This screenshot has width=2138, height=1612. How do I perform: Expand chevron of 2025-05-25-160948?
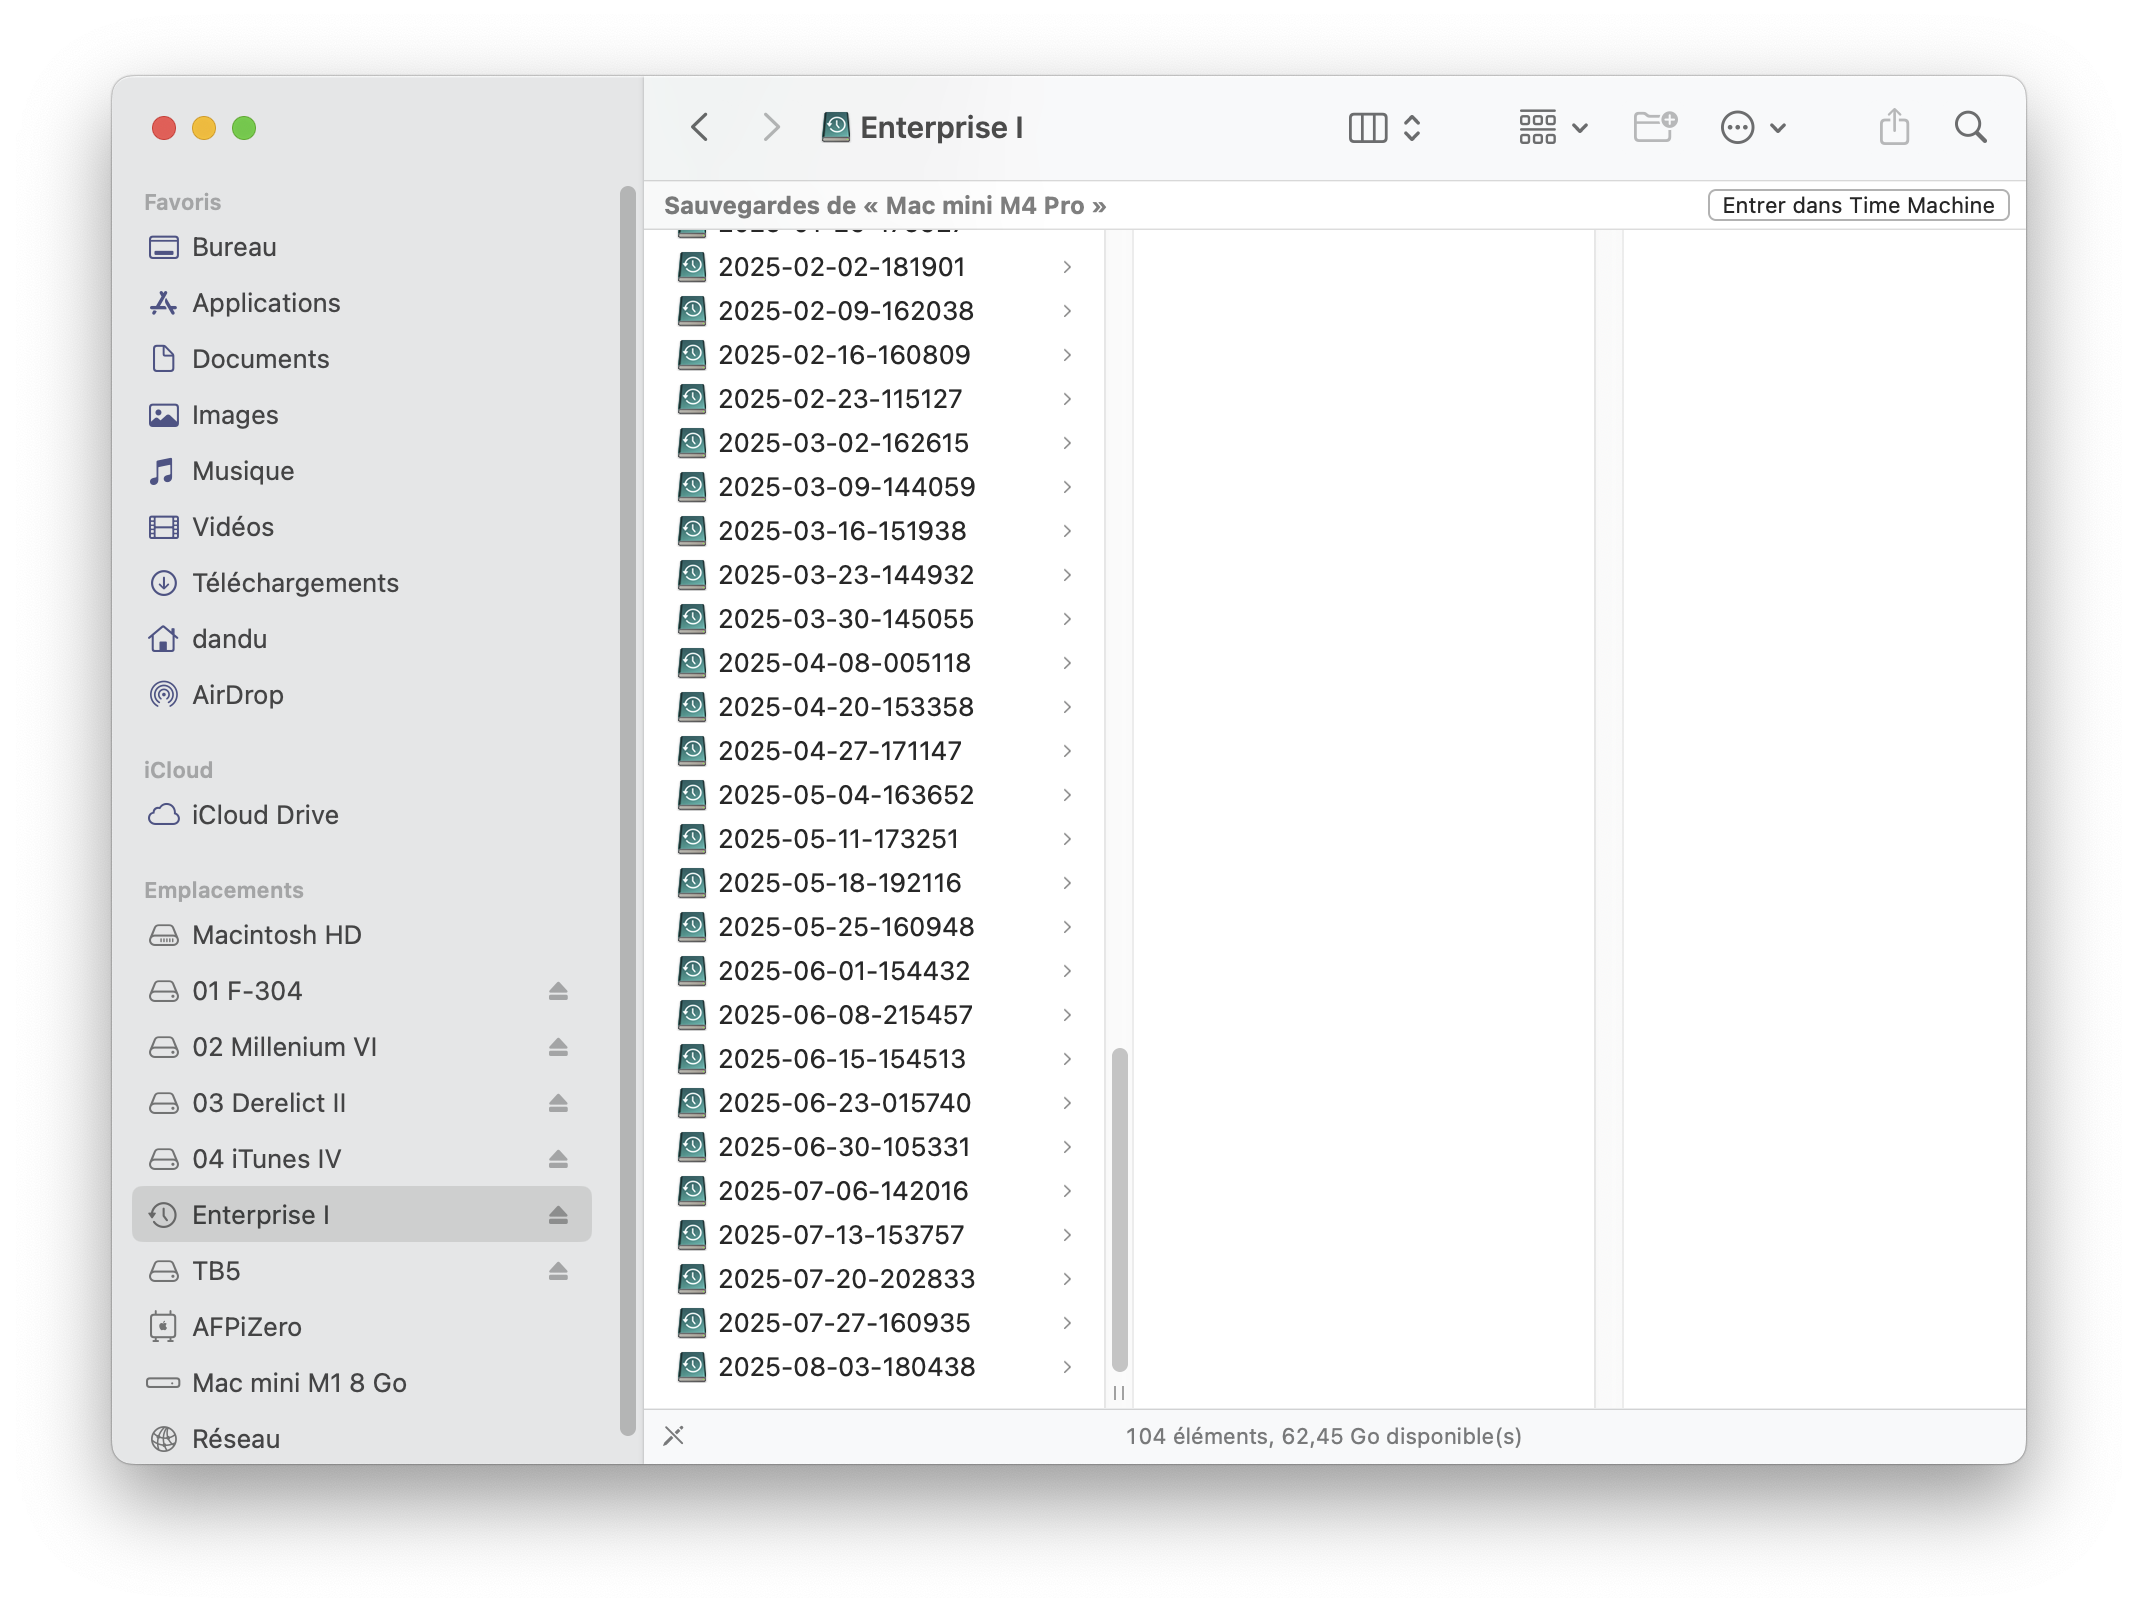1067,927
